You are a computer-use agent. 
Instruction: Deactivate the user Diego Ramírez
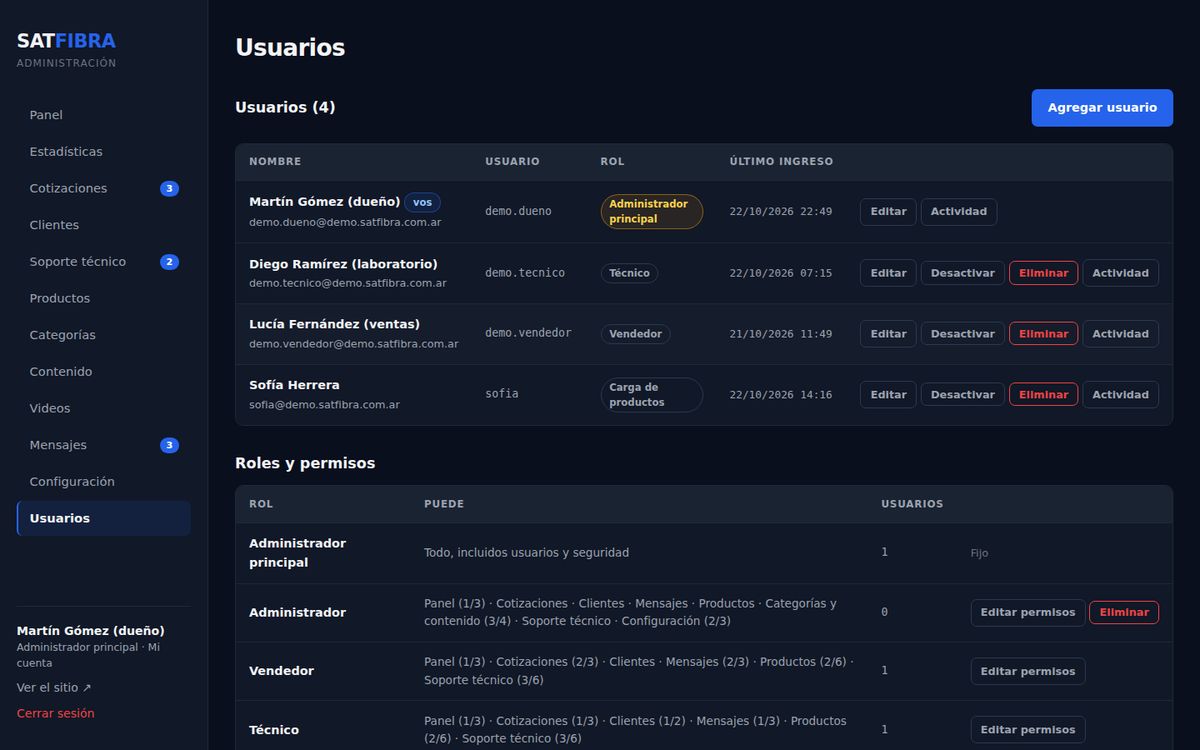tap(963, 273)
